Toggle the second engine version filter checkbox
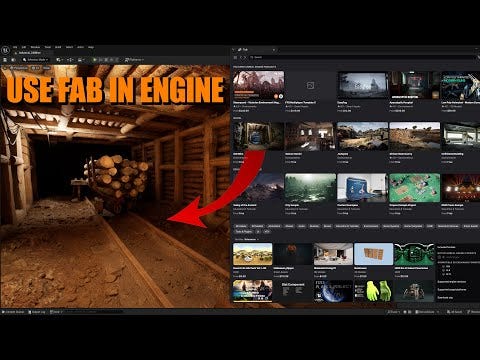Viewport: 480px width, 360px height. coord(443,270)
